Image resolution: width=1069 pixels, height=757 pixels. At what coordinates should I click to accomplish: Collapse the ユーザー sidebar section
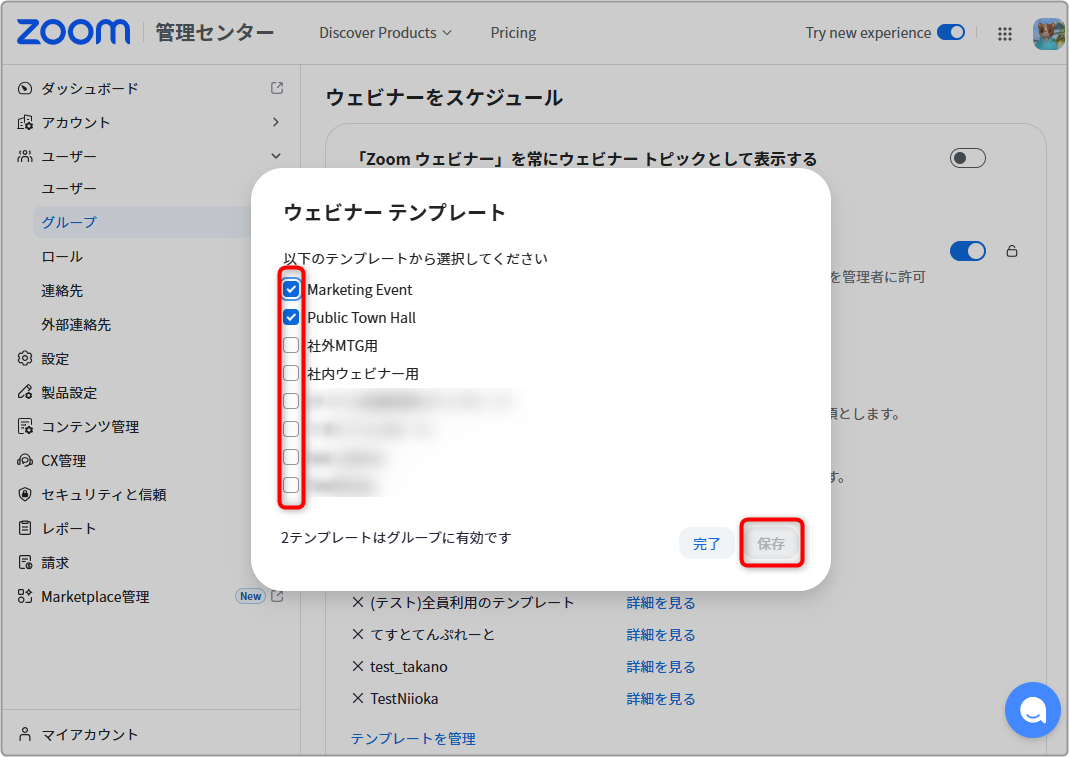pyautogui.click(x=275, y=156)
